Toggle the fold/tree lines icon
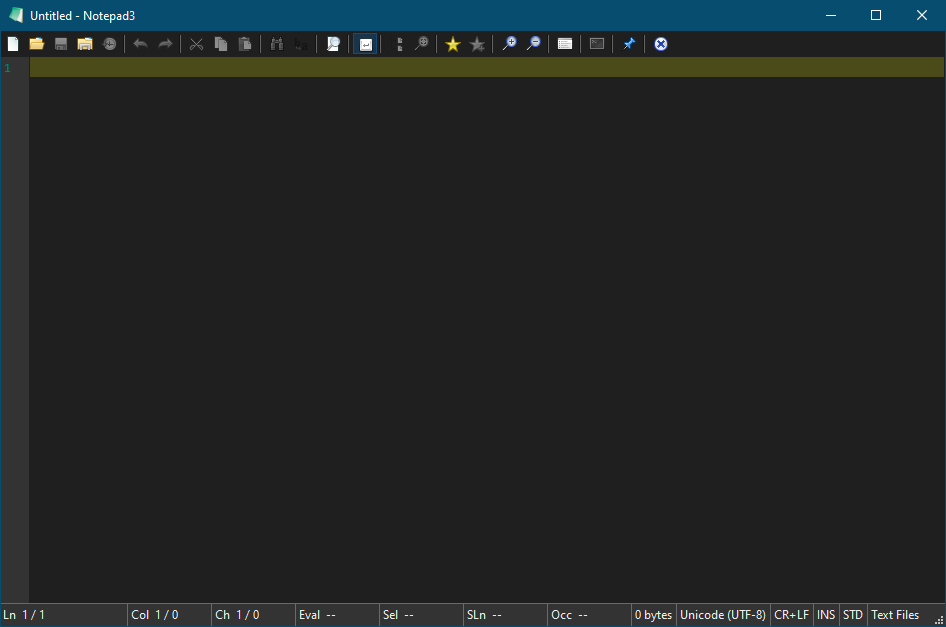The width and height of the screenshot is (946, 627). coord(398,44)
